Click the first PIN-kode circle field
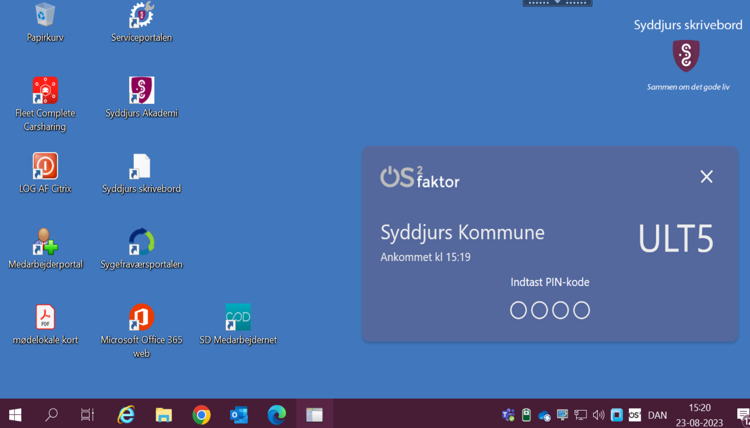 (518, 310)
